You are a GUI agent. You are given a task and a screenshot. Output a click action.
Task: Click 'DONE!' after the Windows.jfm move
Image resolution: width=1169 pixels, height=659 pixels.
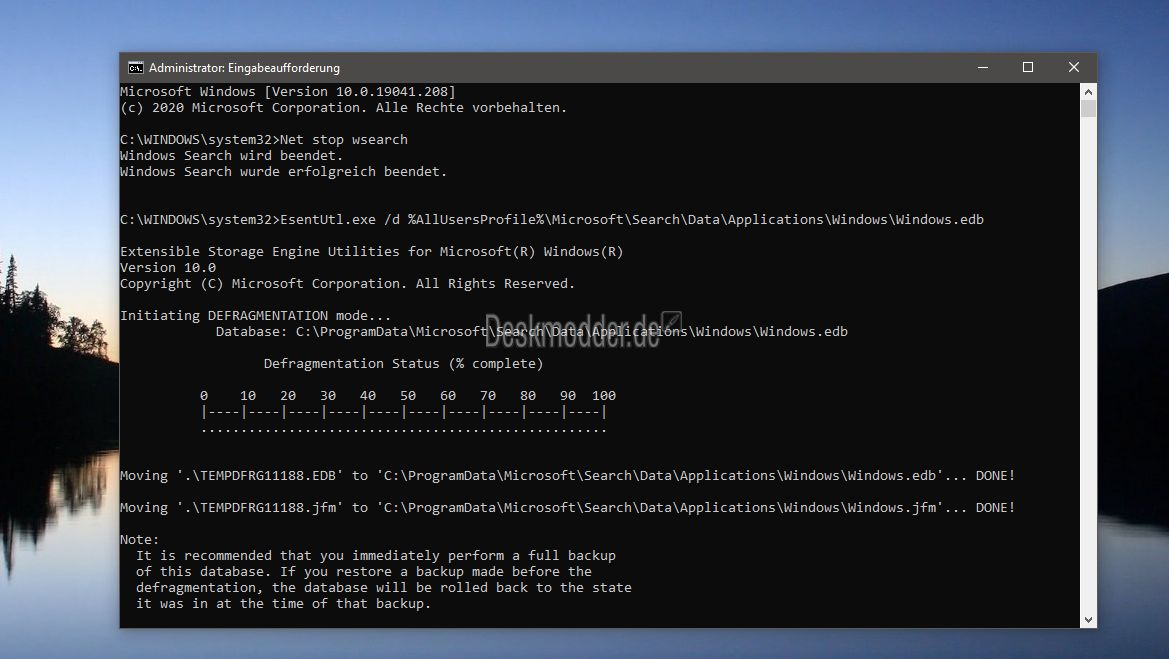pos(995,508)
